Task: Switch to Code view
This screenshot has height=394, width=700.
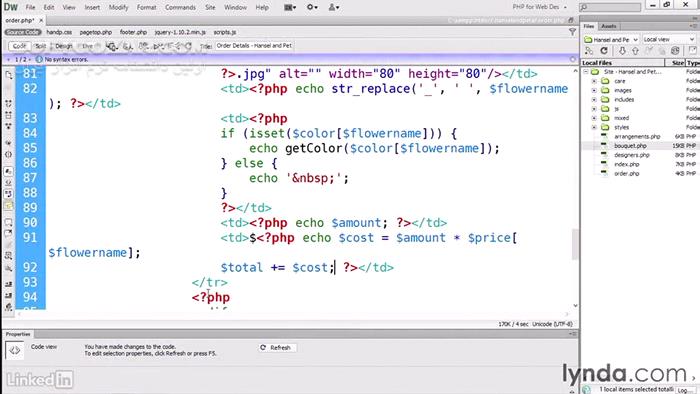Action: point(19,46)
